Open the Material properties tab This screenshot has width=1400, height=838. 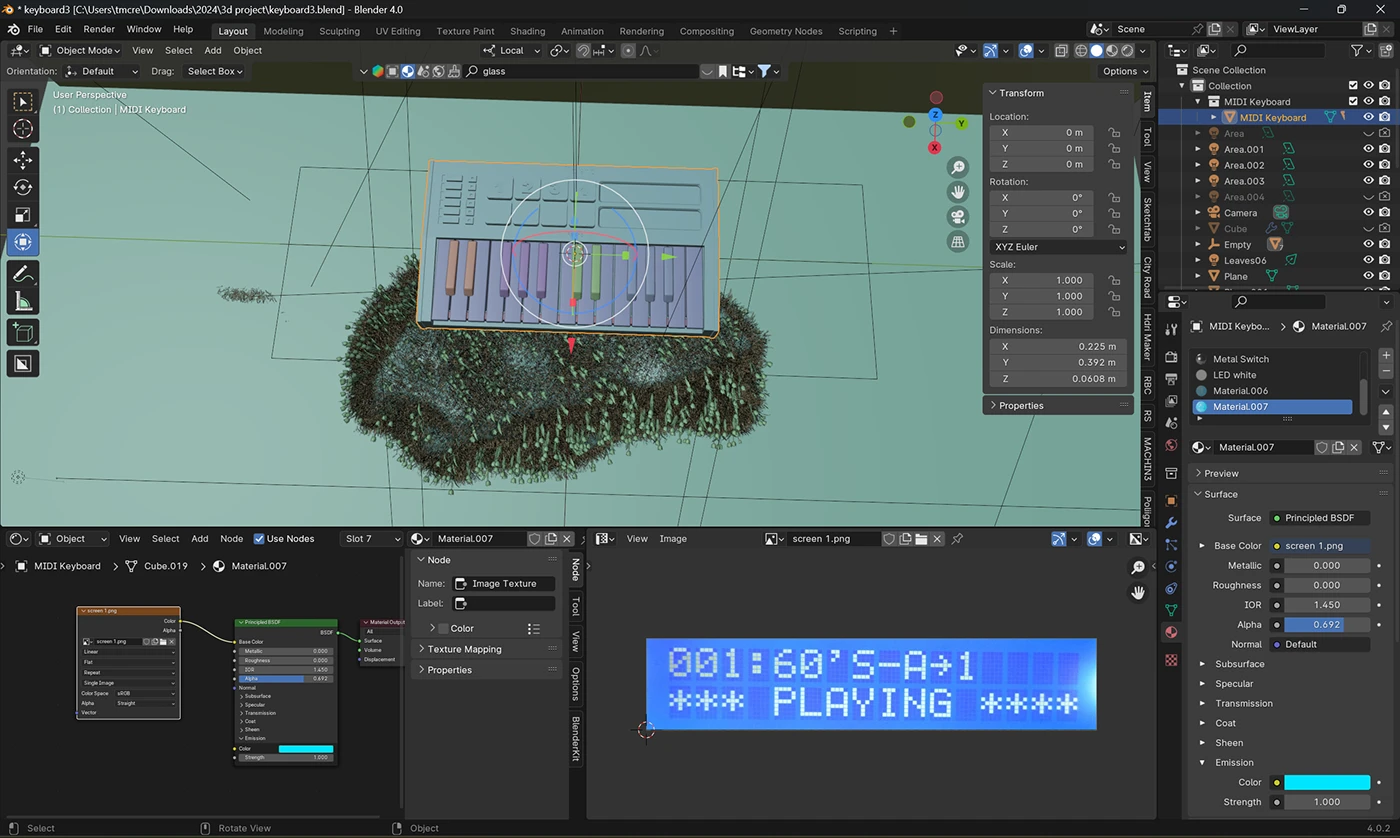1172,632
